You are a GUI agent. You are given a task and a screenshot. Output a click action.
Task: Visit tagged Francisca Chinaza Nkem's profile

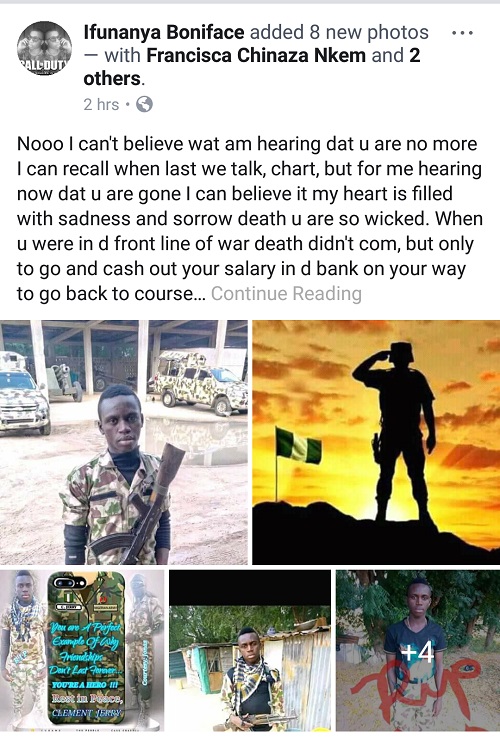256,56
